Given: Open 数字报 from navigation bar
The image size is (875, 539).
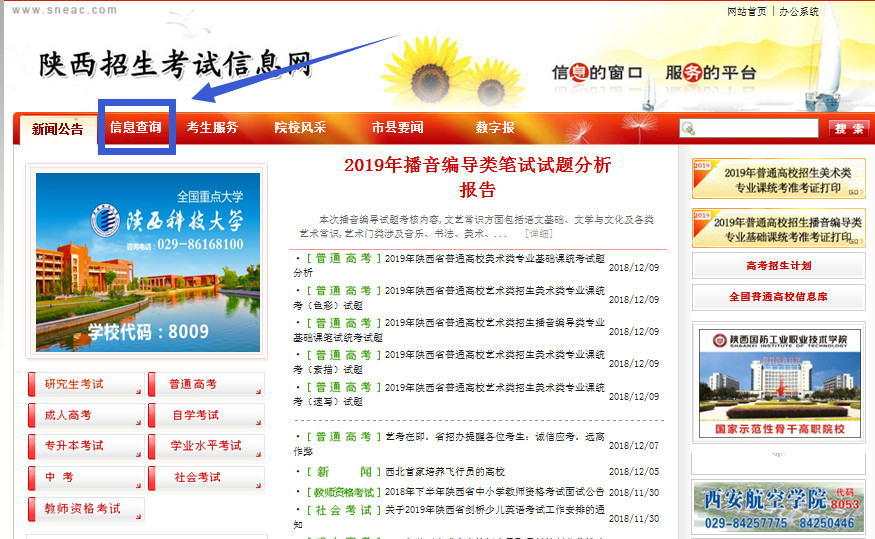Looking at the screenshot, I should 495,128.
